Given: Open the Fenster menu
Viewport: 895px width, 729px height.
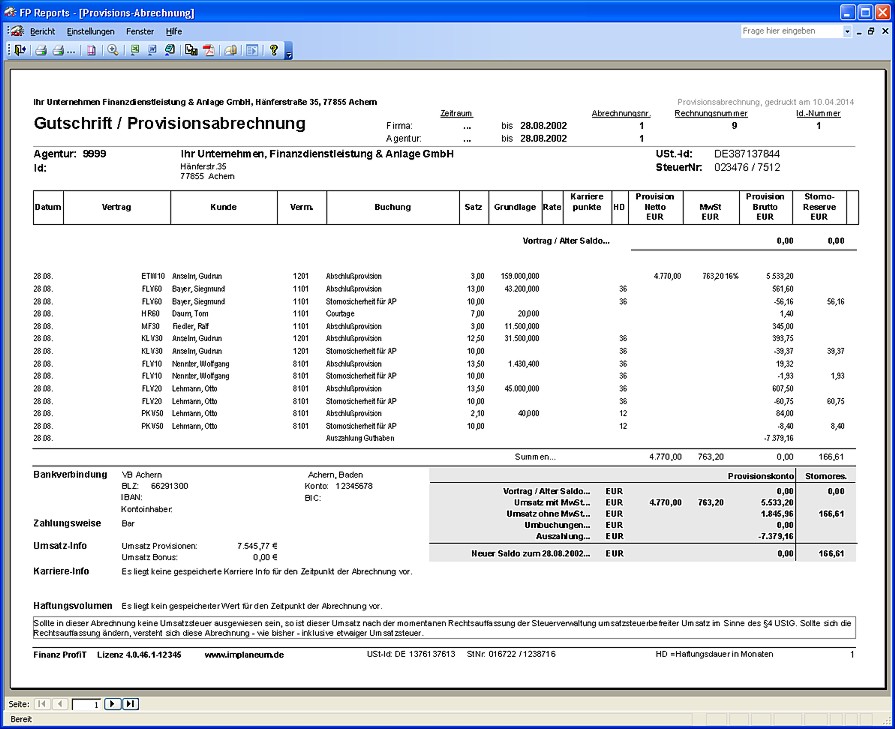Looking at the screenshot, I should tap(140, 31).
